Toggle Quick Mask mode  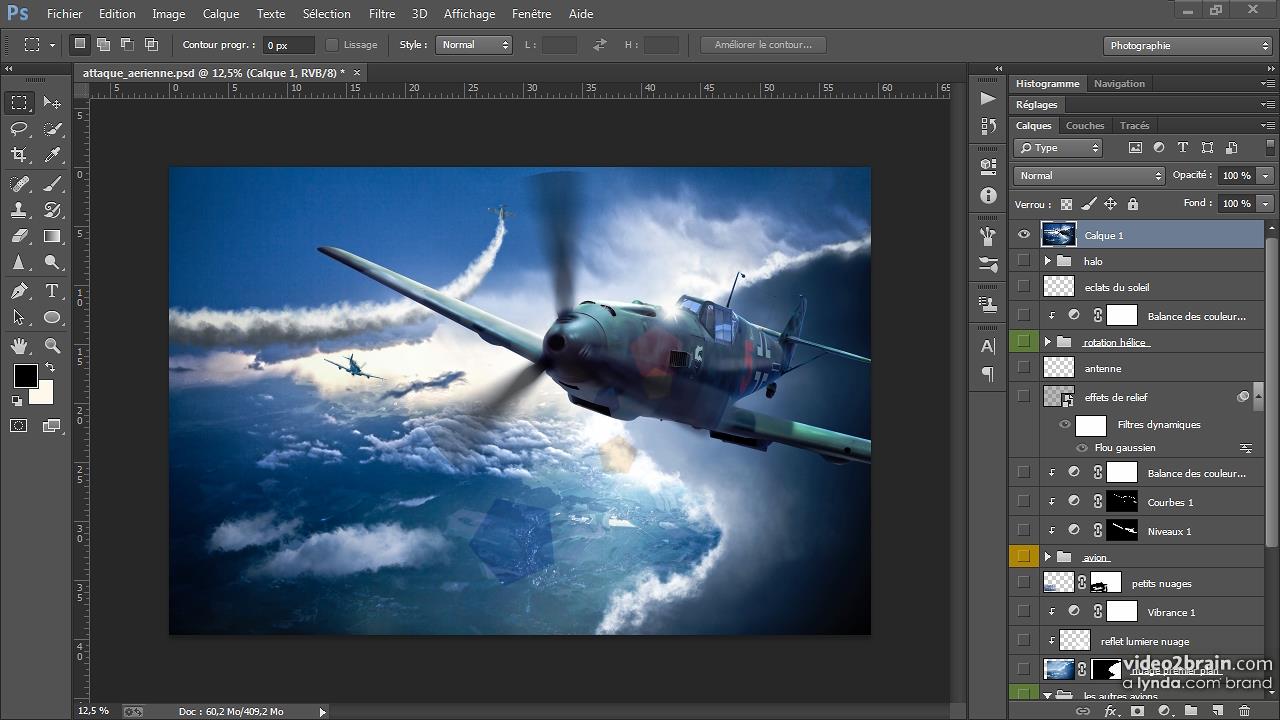pyautogui.click(x=19, y=426)
